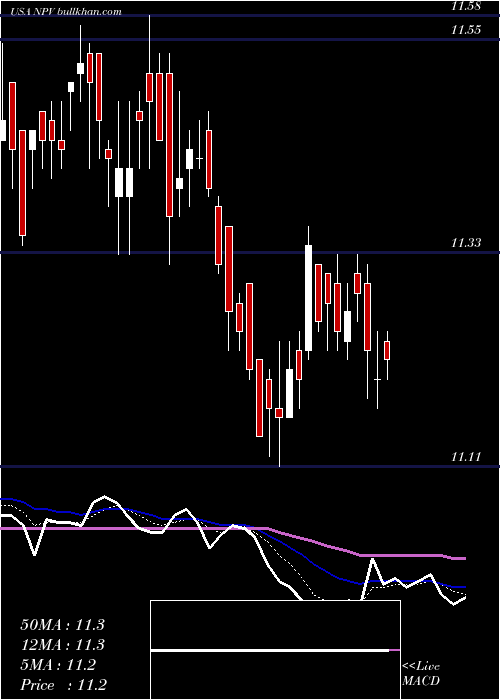Image resolution: width=500 pixels, height=700 pixels.
Task: Select the 11.55 price level label
Action: 466,30
